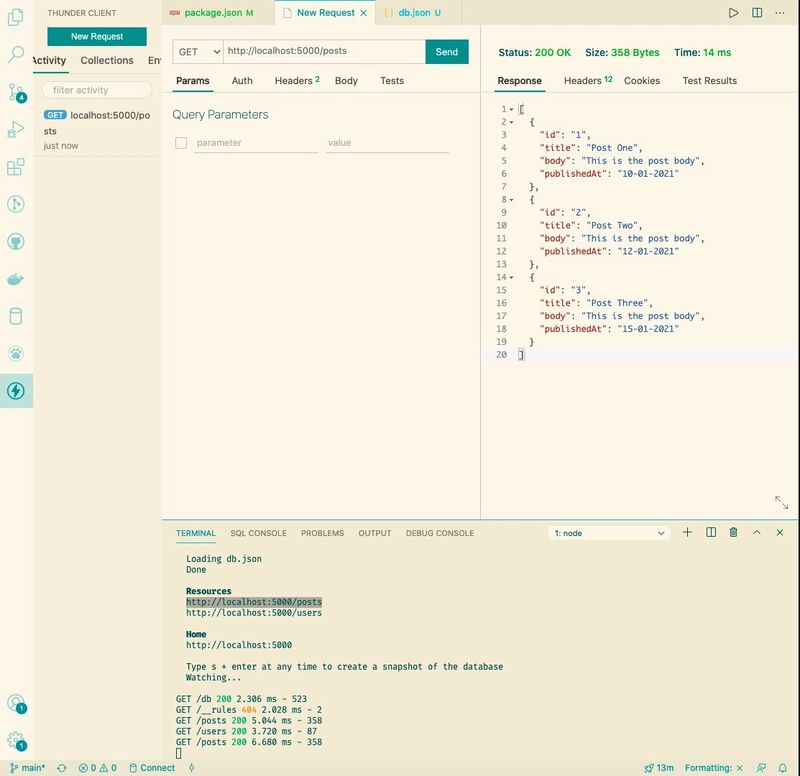Open the Accounts icon in activity bar

point(16,704)
